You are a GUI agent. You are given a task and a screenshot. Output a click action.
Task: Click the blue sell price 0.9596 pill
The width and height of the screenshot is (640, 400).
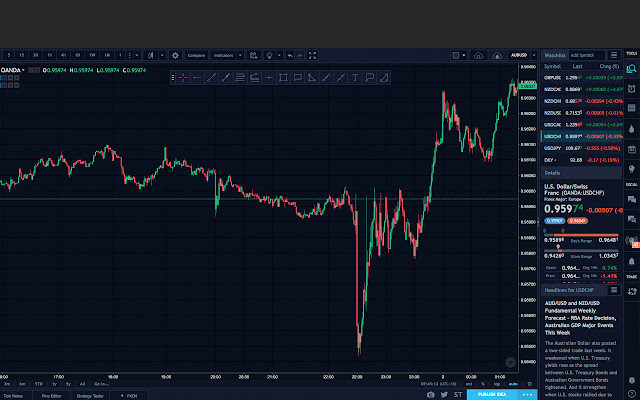554,221
